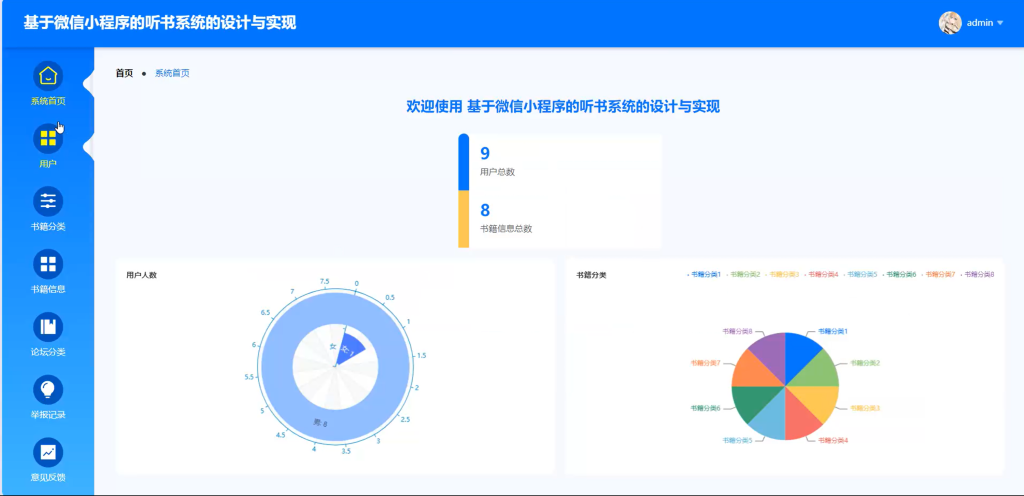Image resolution: width=1024 pixels, height=496 pixels.
Task: Click the 书籍信息总数 statistic card
Action: [x=560, y=219]
